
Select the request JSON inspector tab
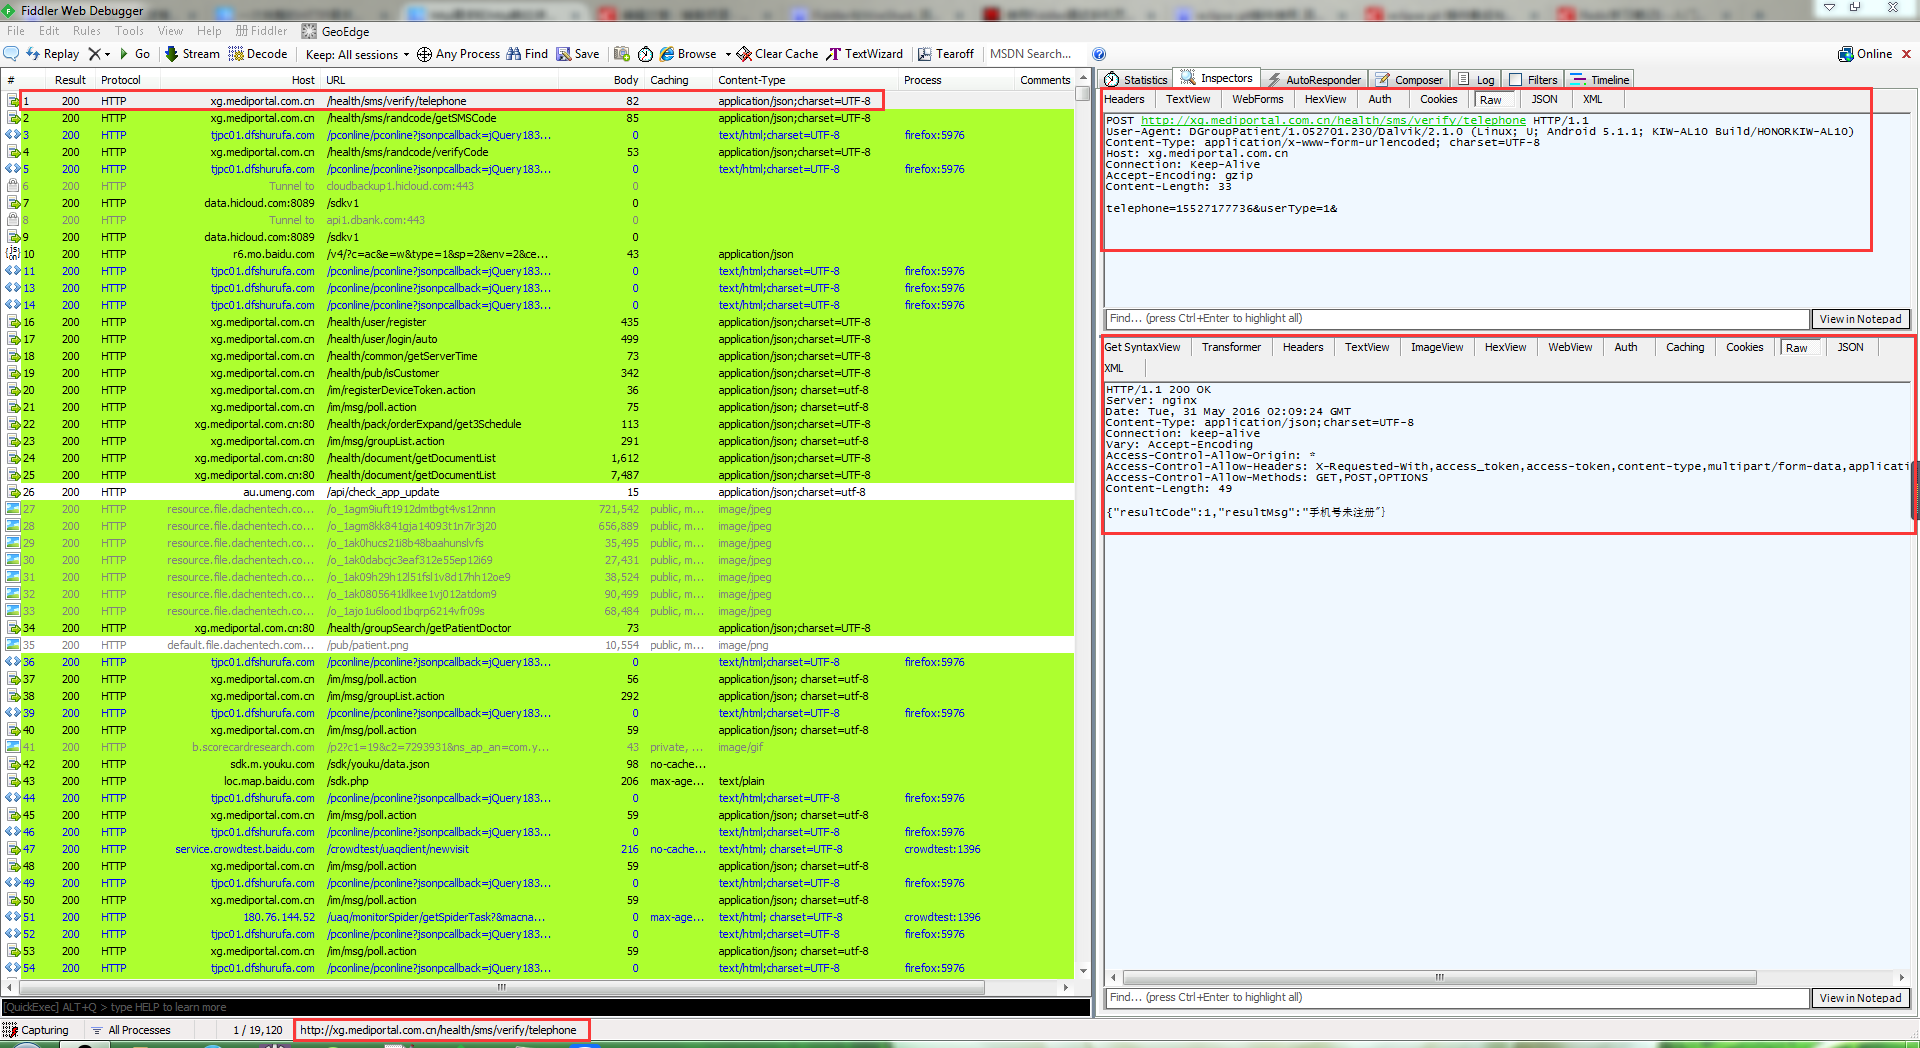(x=1544, y=99)
